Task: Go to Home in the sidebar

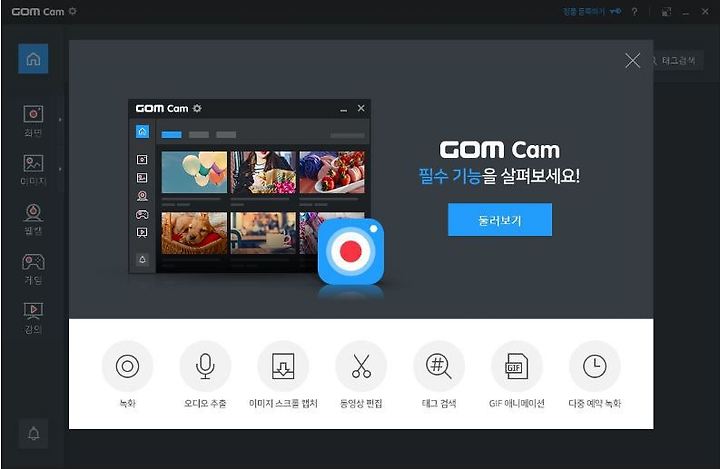Action: coord(33,59)
